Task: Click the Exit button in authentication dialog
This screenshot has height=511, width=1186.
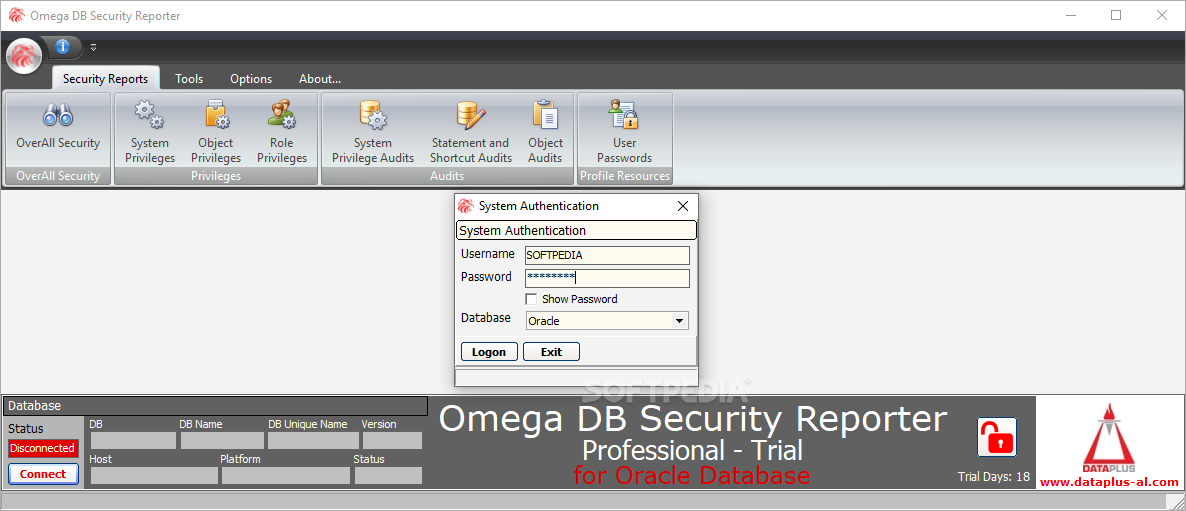Action: 551,352
